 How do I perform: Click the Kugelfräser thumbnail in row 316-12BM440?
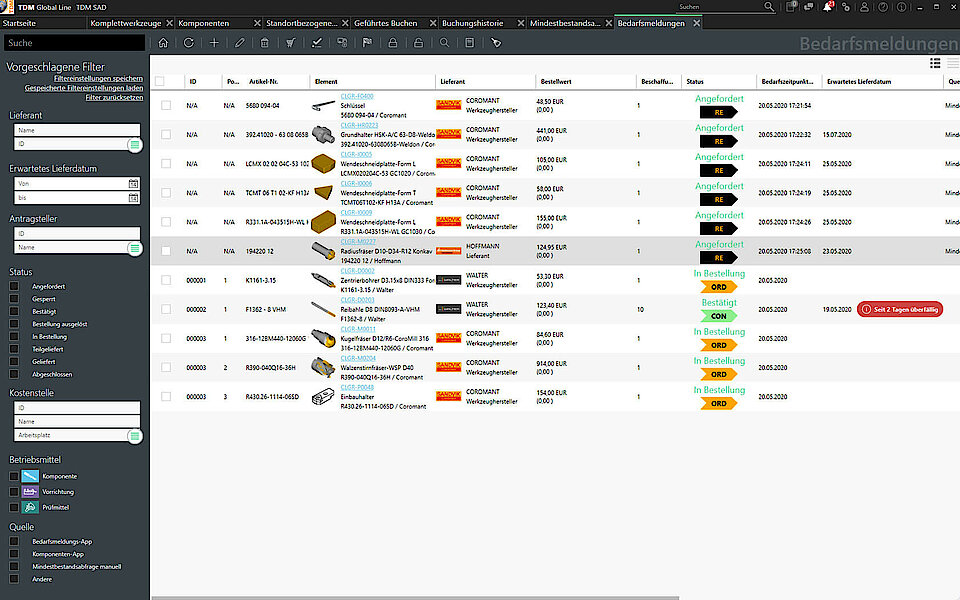323,338
